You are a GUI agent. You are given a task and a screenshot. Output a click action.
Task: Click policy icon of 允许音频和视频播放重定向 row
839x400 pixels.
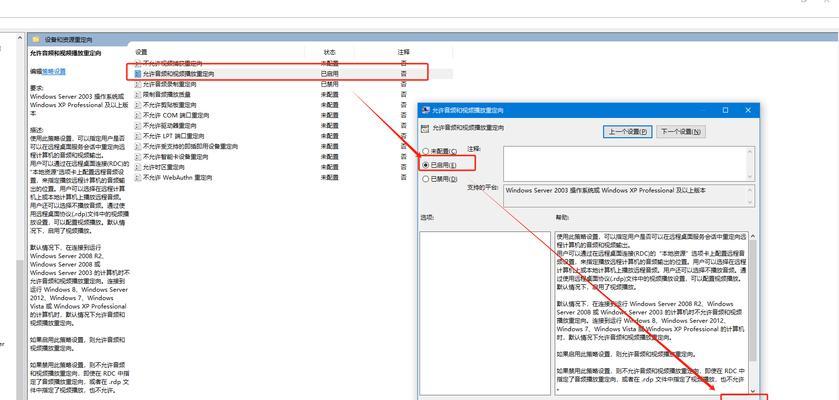(138, 74)
